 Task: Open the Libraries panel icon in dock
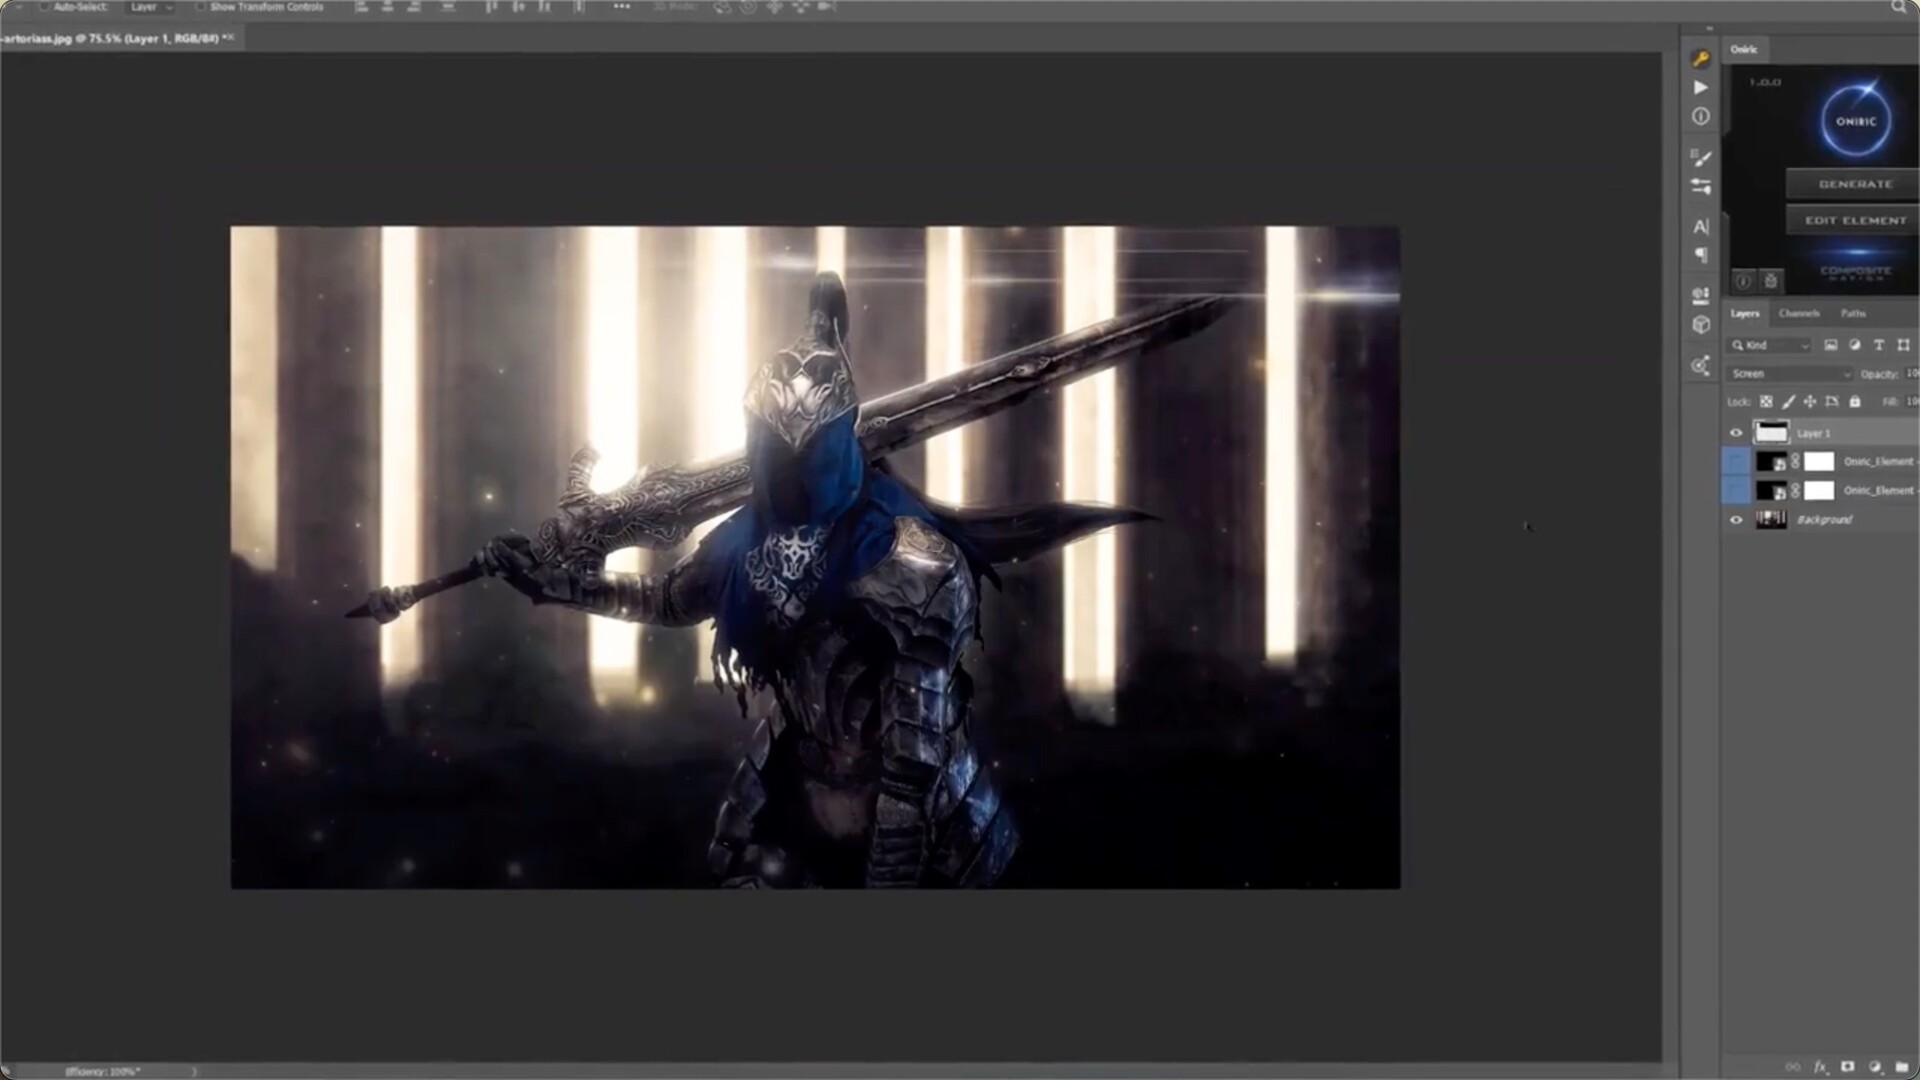pos(1700,296)
